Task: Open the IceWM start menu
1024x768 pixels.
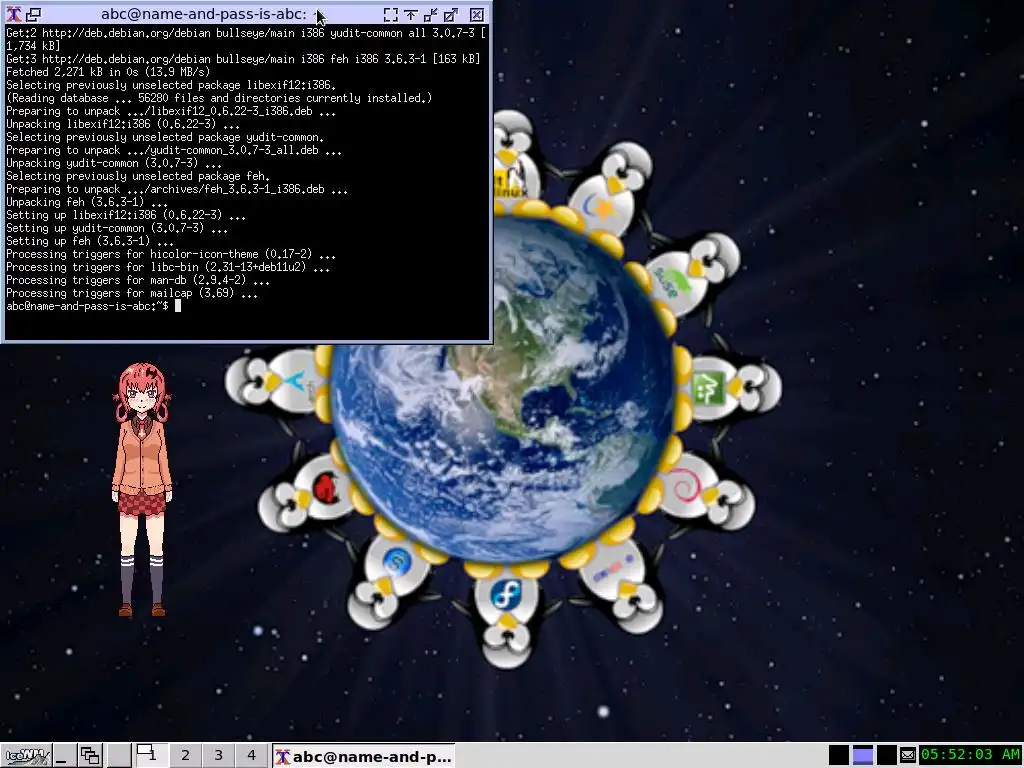Action: [x=25, y=756]
